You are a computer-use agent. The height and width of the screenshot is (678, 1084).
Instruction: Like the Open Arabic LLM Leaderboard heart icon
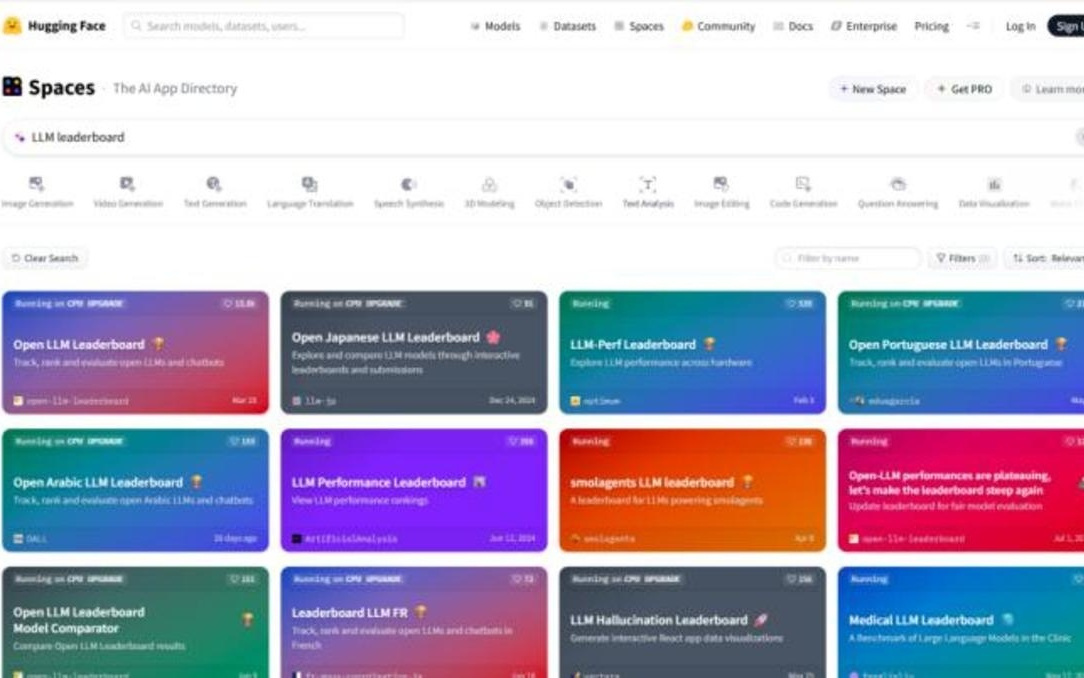(x=234, y=441)
